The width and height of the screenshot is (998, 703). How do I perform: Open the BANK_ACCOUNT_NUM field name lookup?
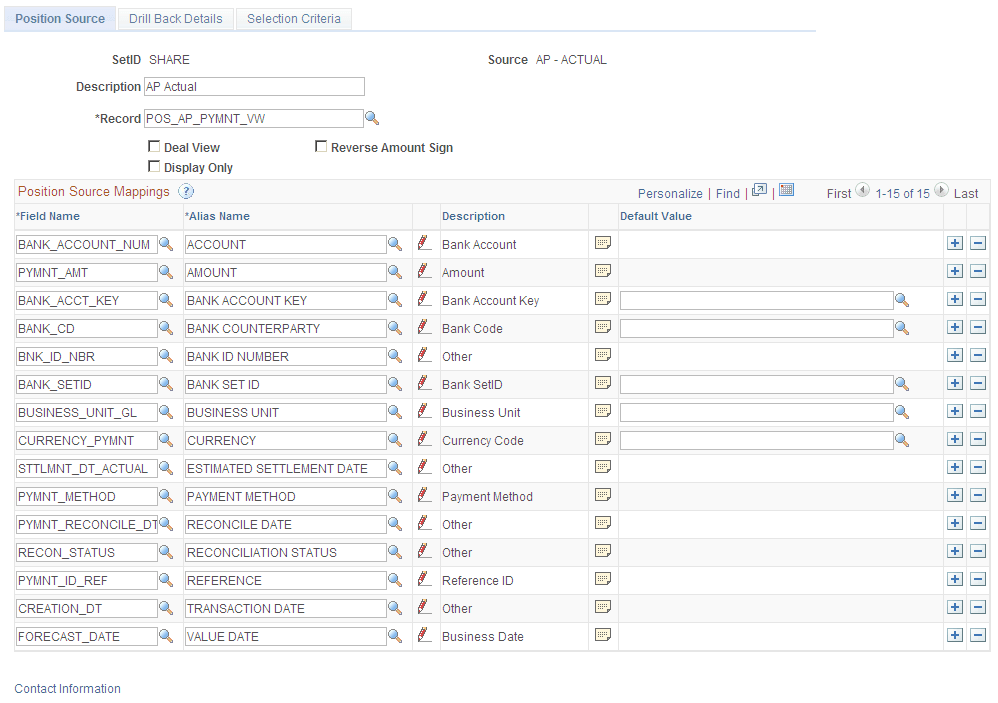(167, 243)
